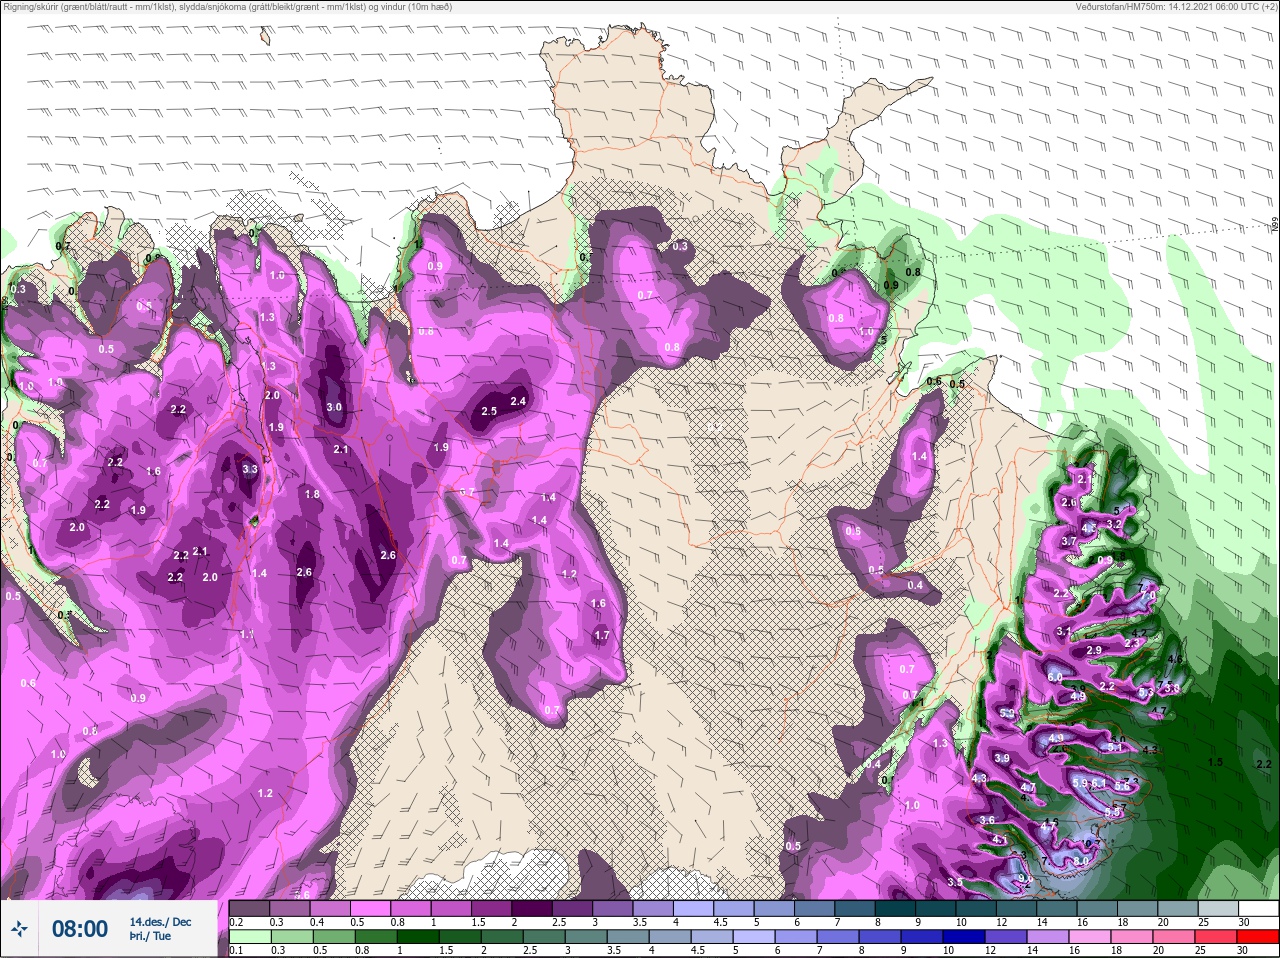The height and width of the screenshot is (958, 1280).
Task: Select the bright pink snow swatch labeled 0.5
Action: coord(372,909)
